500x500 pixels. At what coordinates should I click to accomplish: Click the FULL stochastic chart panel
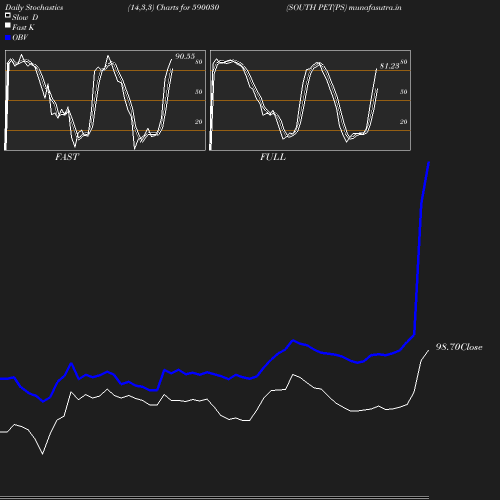[x=310, y=100]
